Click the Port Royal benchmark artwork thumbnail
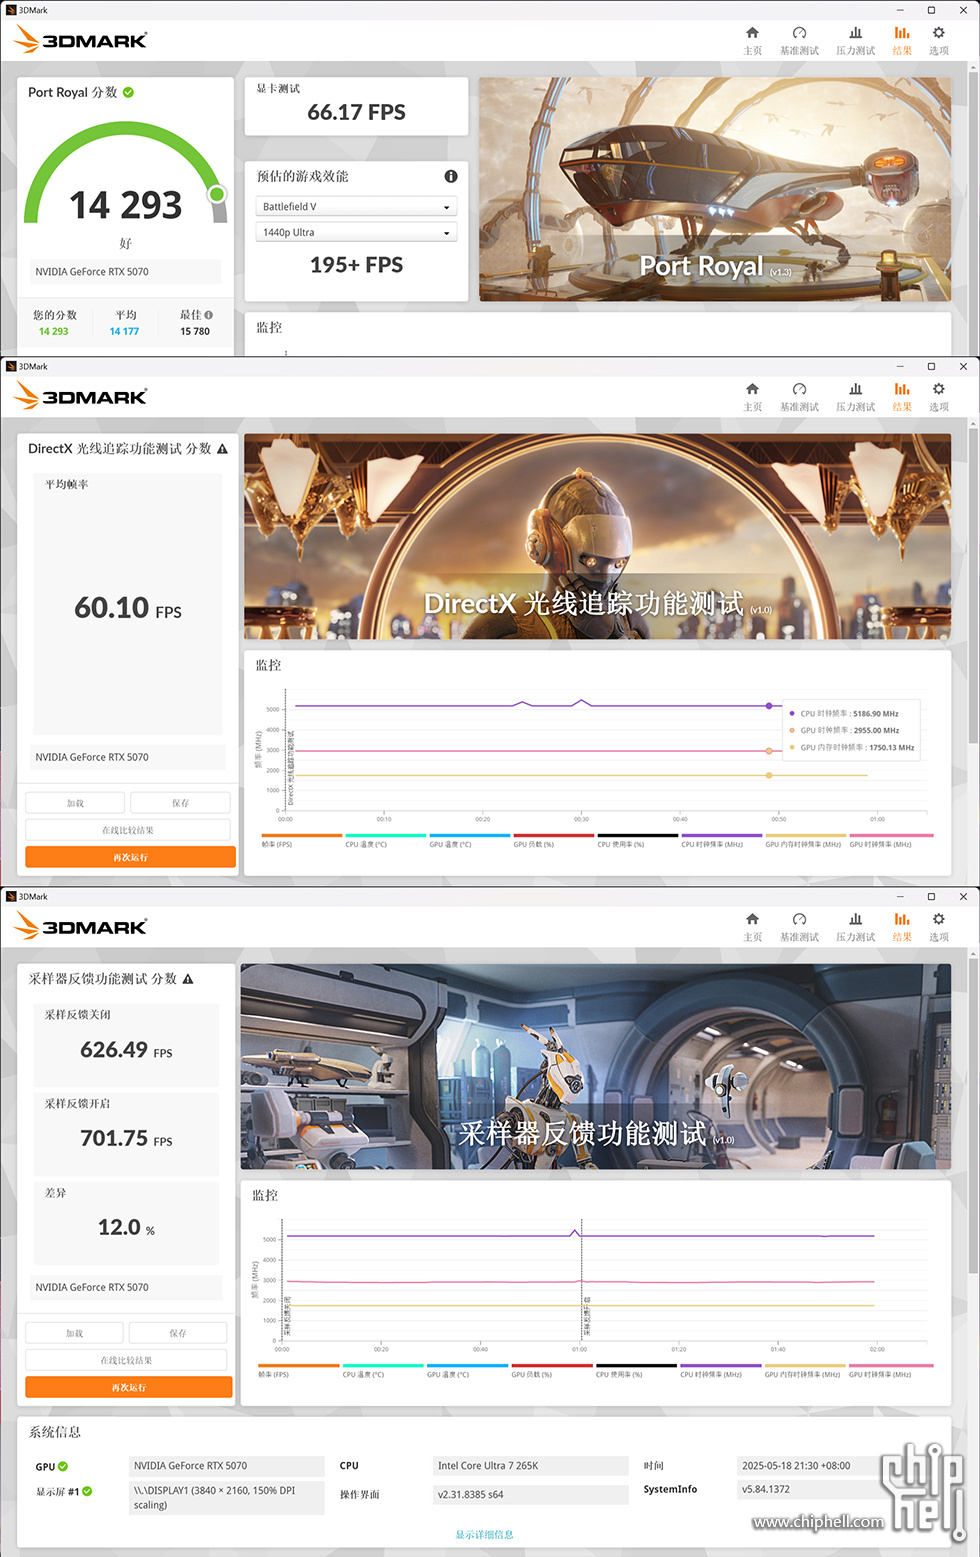The width and height of the screenshot is (980, 1557). 715,189
